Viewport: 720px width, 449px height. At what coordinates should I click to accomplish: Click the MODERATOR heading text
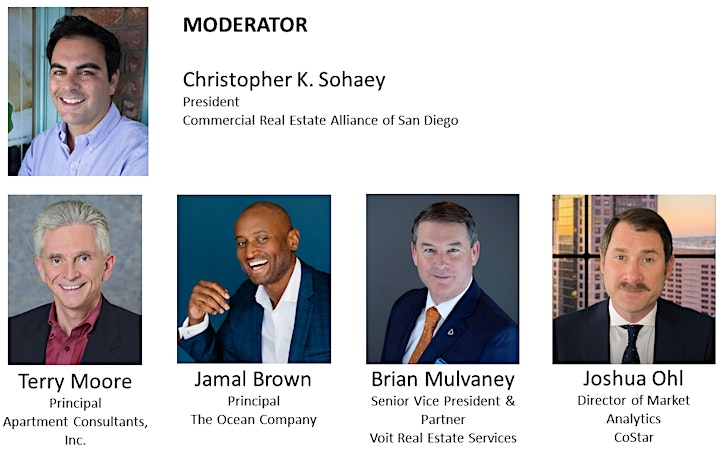click(245, 25)
